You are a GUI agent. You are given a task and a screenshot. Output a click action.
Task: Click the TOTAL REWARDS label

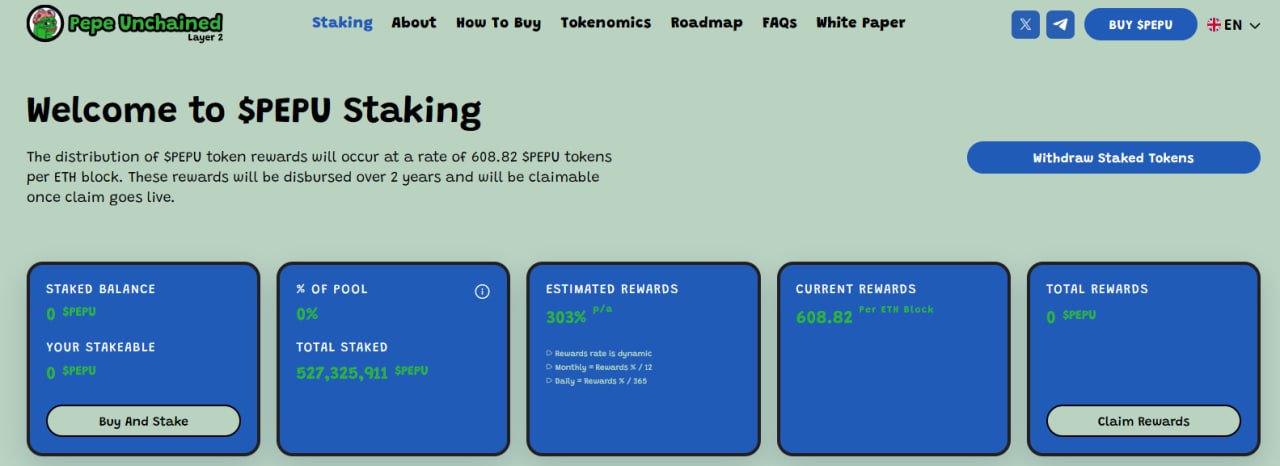click(1097, 289)
